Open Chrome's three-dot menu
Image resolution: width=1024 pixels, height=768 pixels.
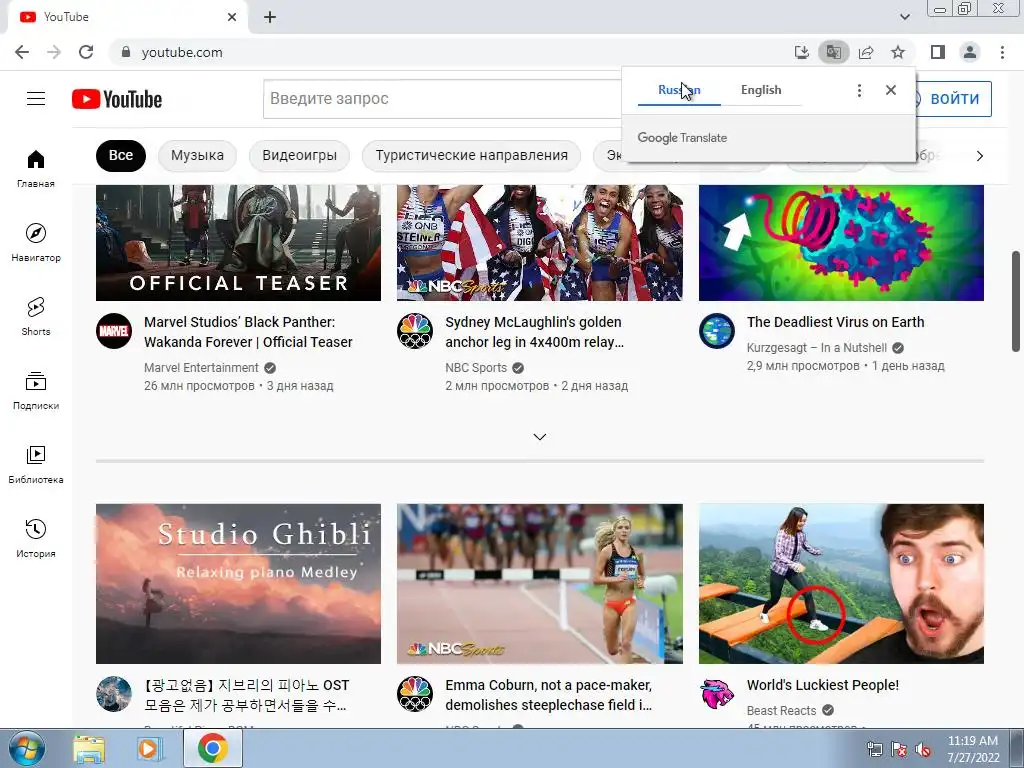(1002, 52)
